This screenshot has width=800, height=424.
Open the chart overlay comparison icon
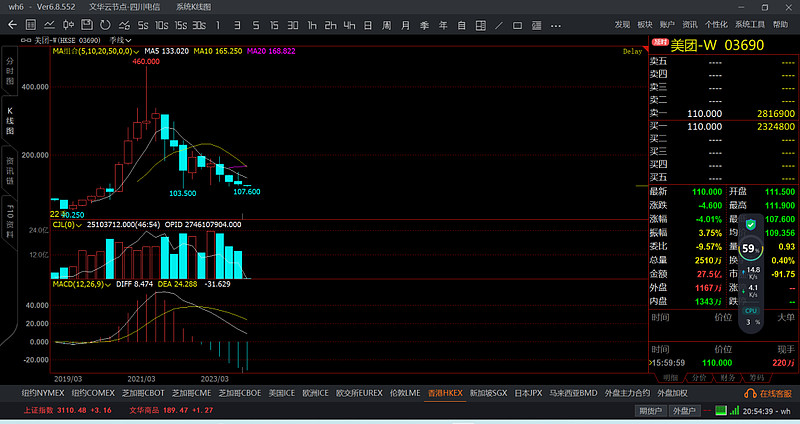[x=124, y=24]
